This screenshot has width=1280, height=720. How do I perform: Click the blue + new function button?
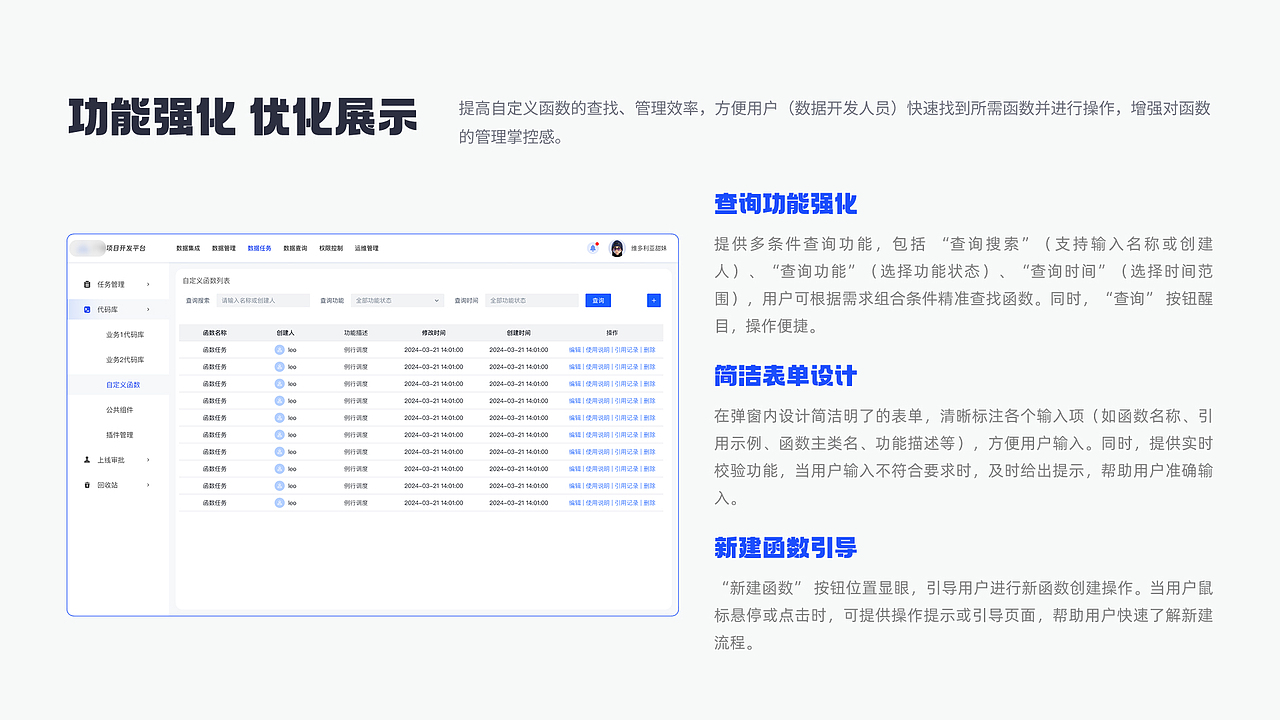(652, 299)
